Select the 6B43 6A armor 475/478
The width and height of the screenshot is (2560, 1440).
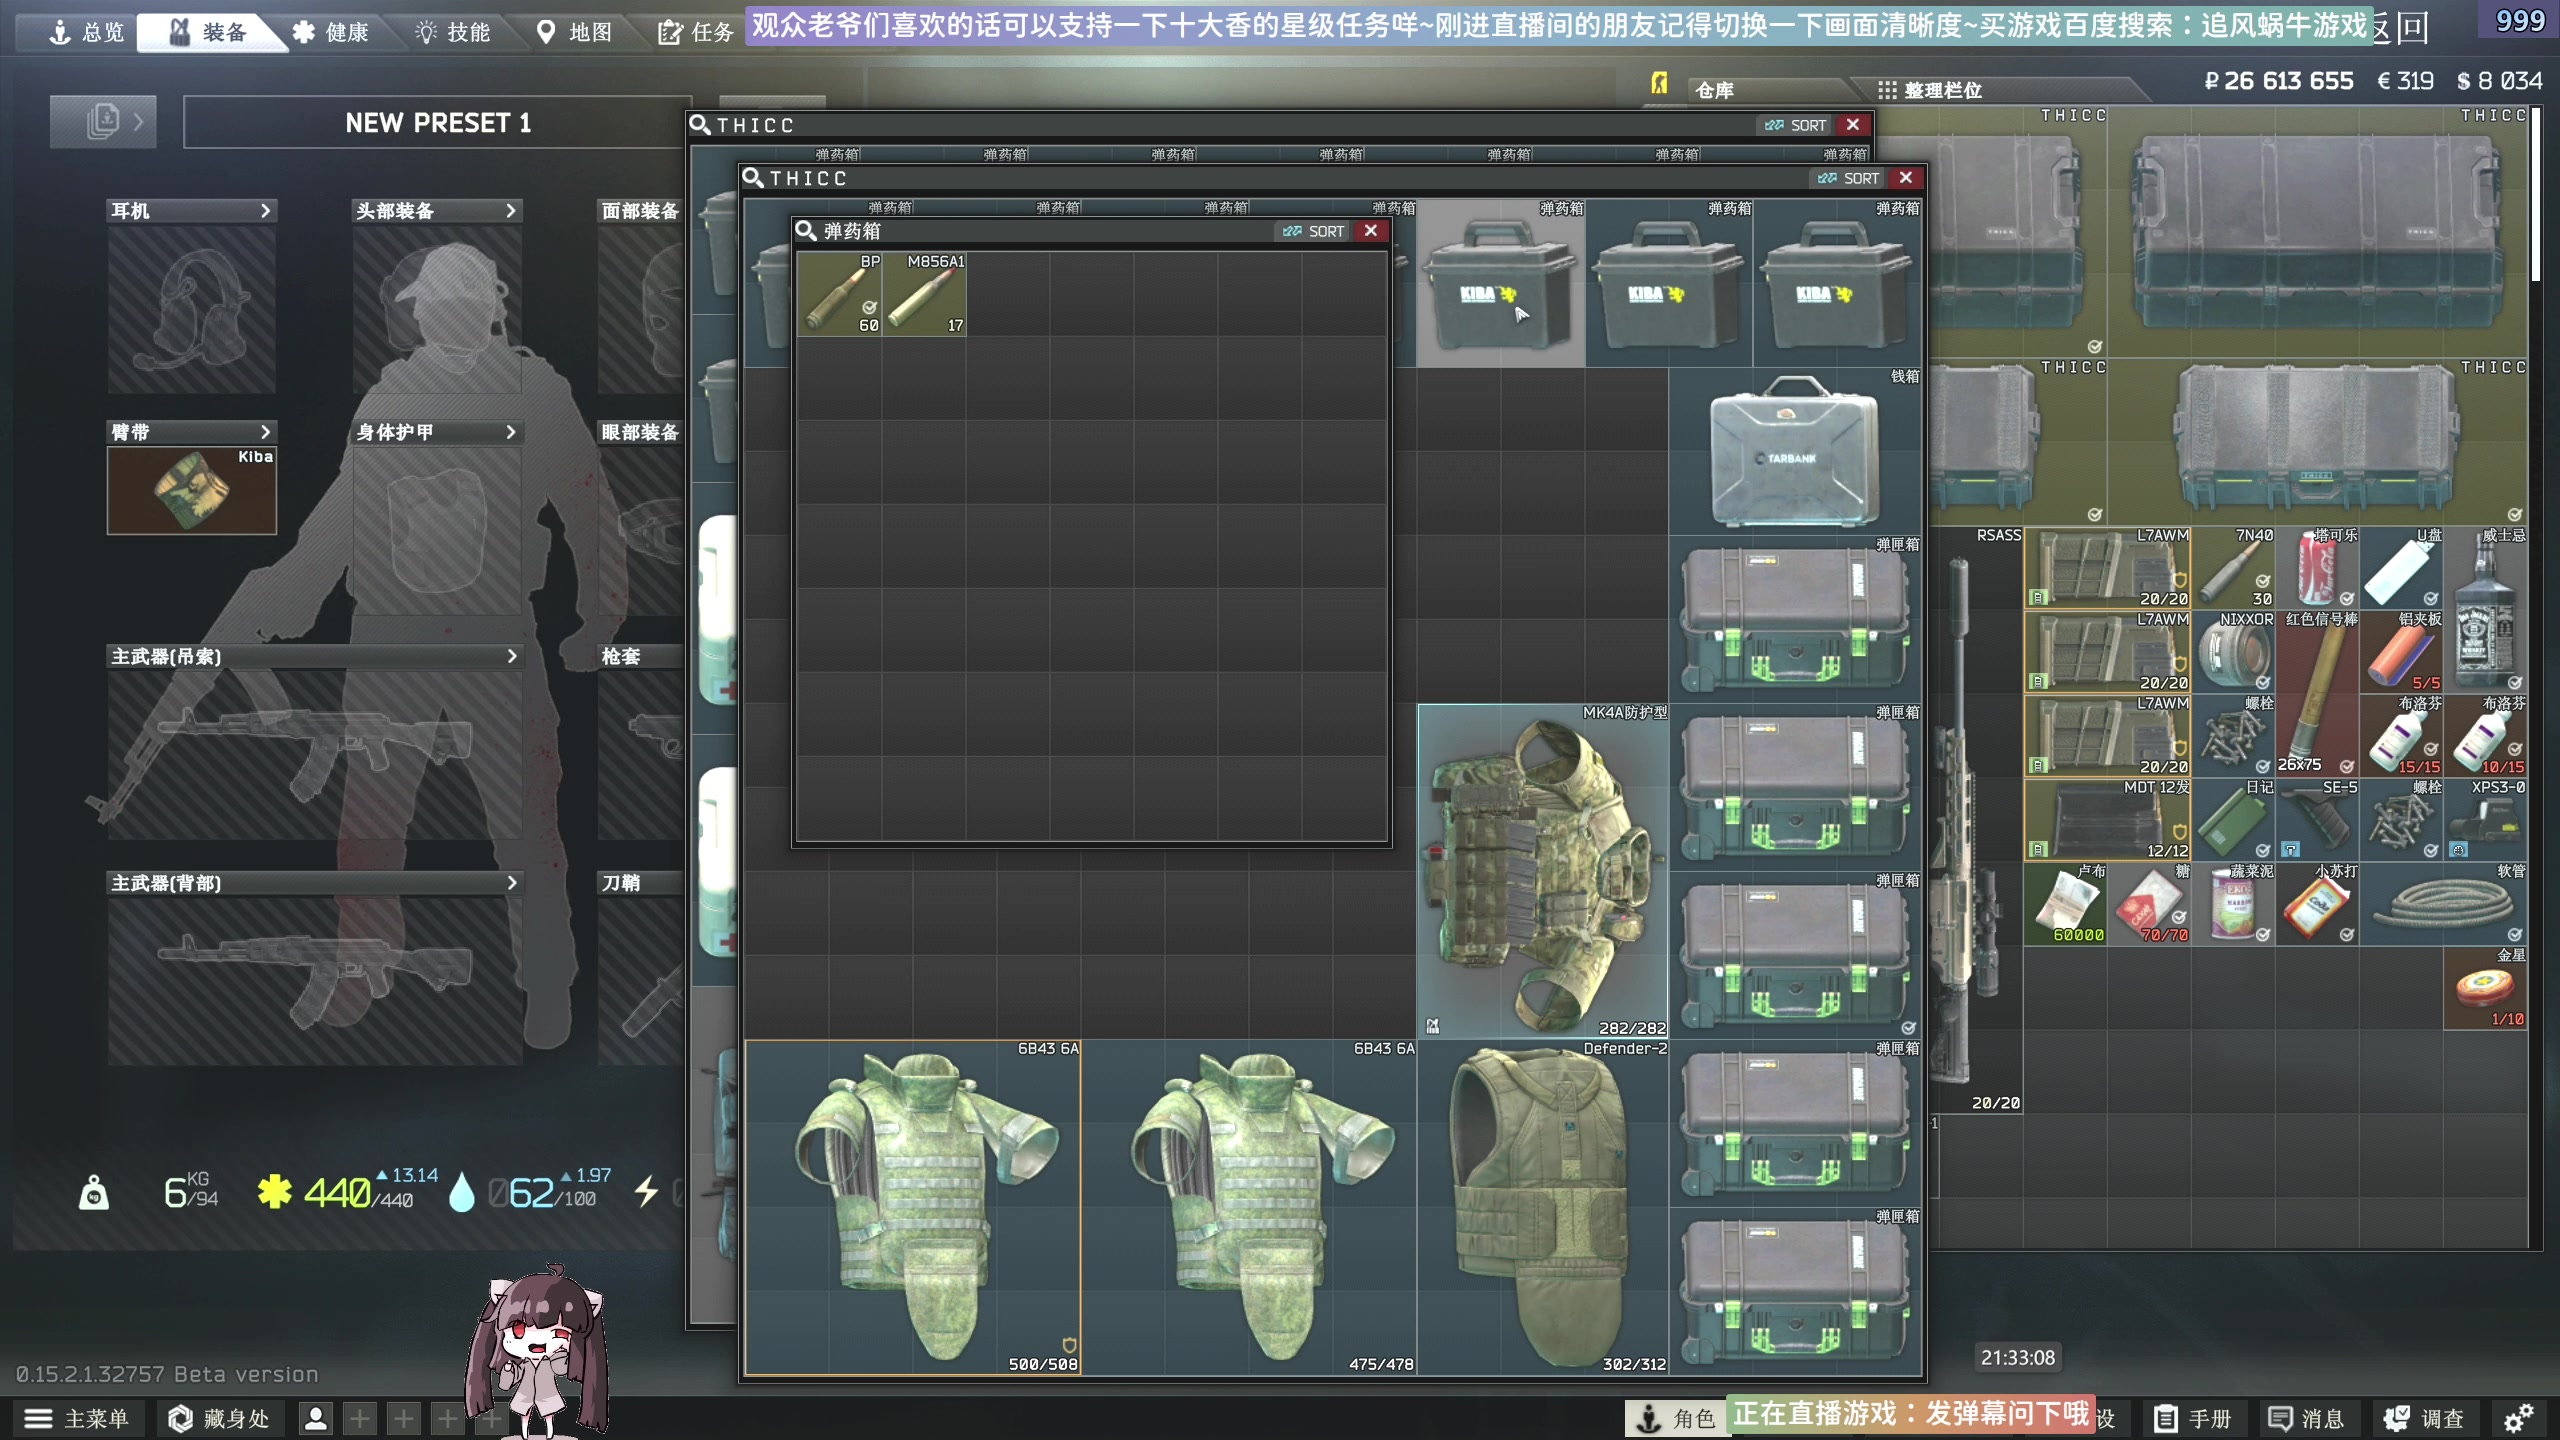tap(1249, 1207)
